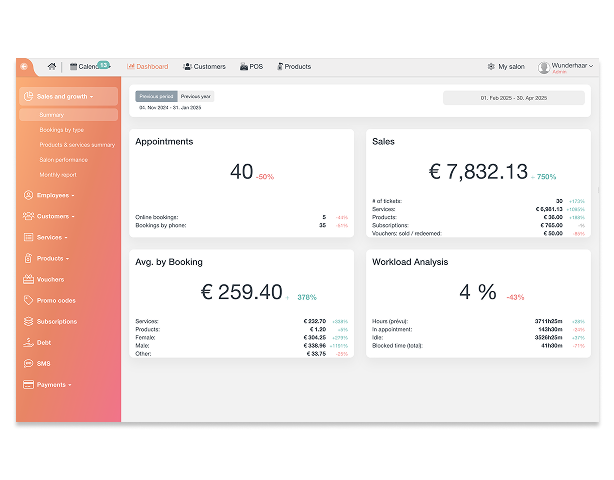This screenshot has width=614, height=480.
Task: Open the POS tab
Action: point(251,67)
